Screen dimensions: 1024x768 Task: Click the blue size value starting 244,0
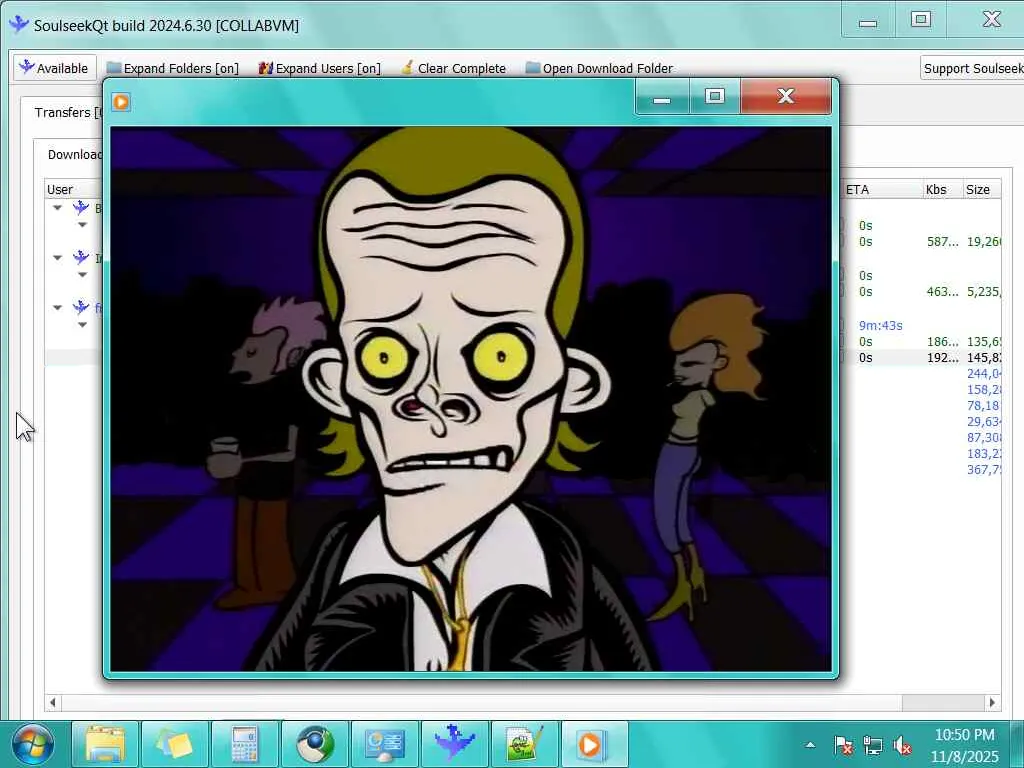984,374
